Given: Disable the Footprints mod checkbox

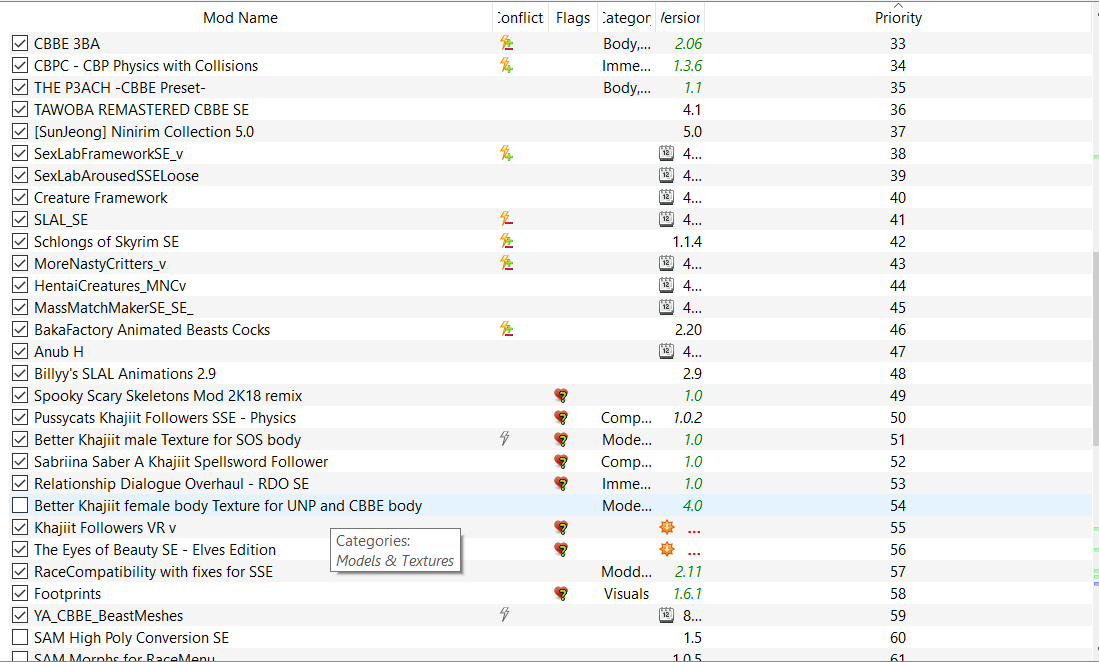Looking at the screenshot, I should [20, 593].
